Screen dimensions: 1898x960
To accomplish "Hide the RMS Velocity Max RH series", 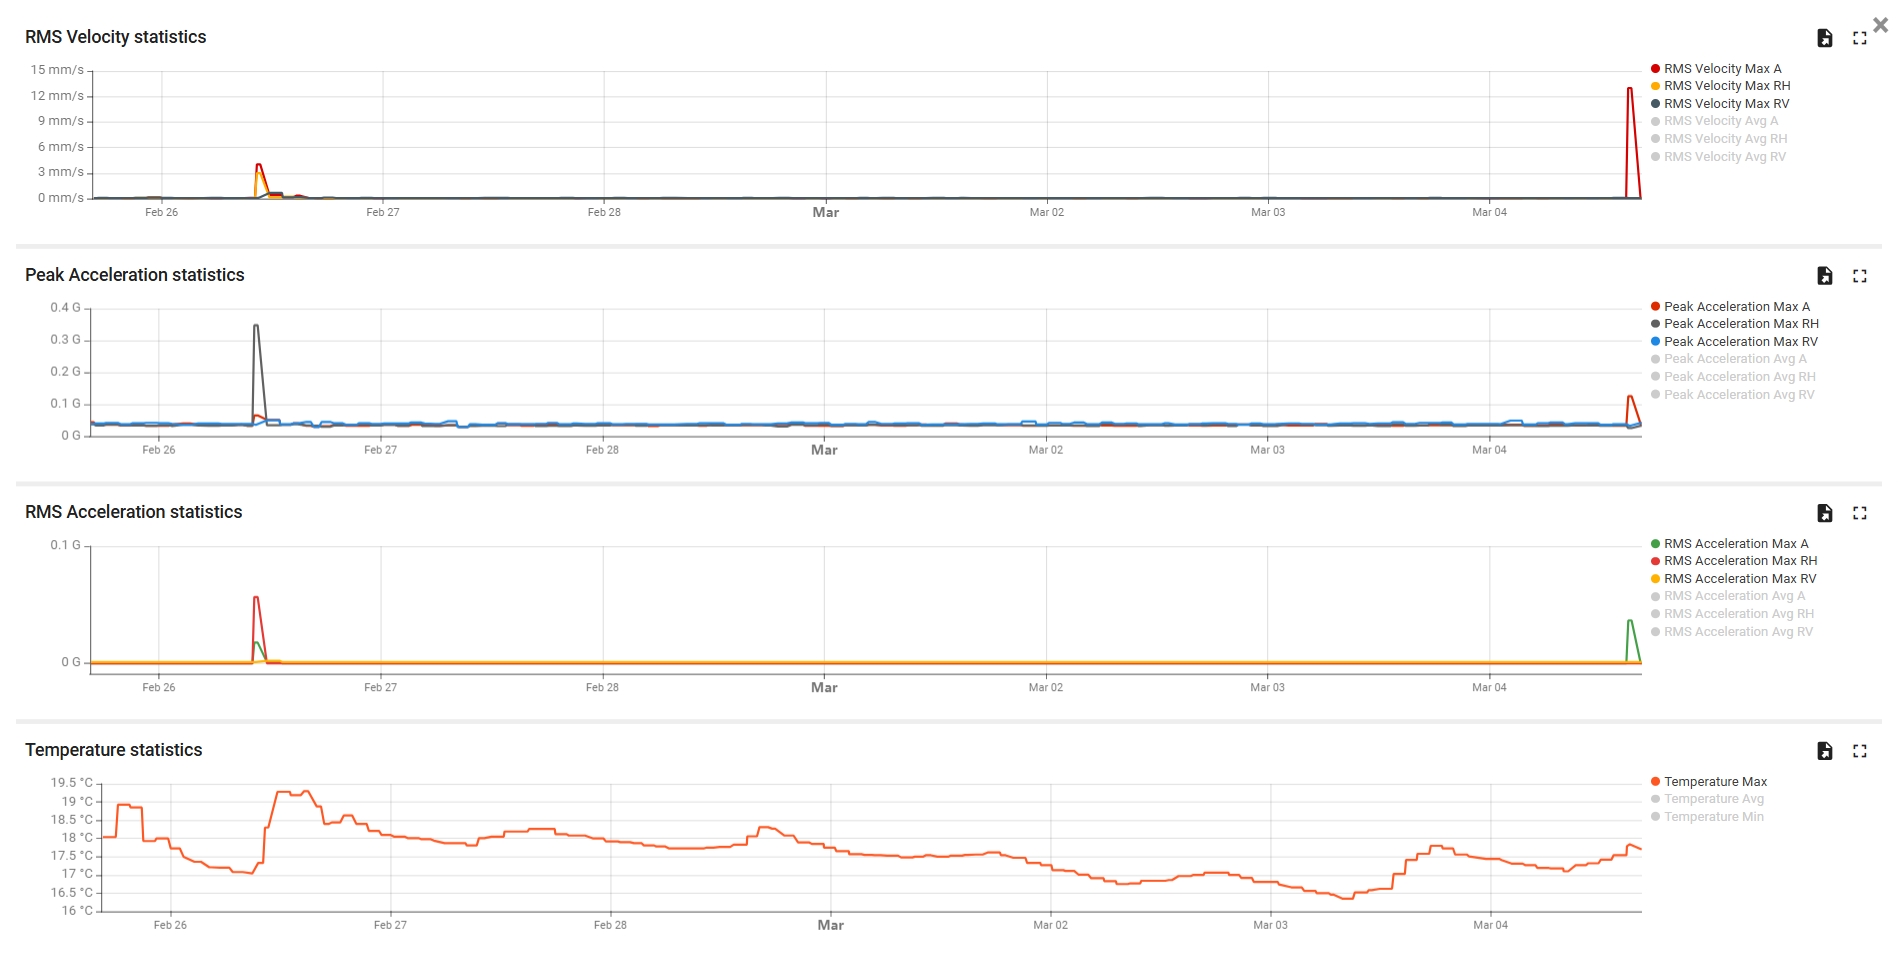I will pos(1726,86).
